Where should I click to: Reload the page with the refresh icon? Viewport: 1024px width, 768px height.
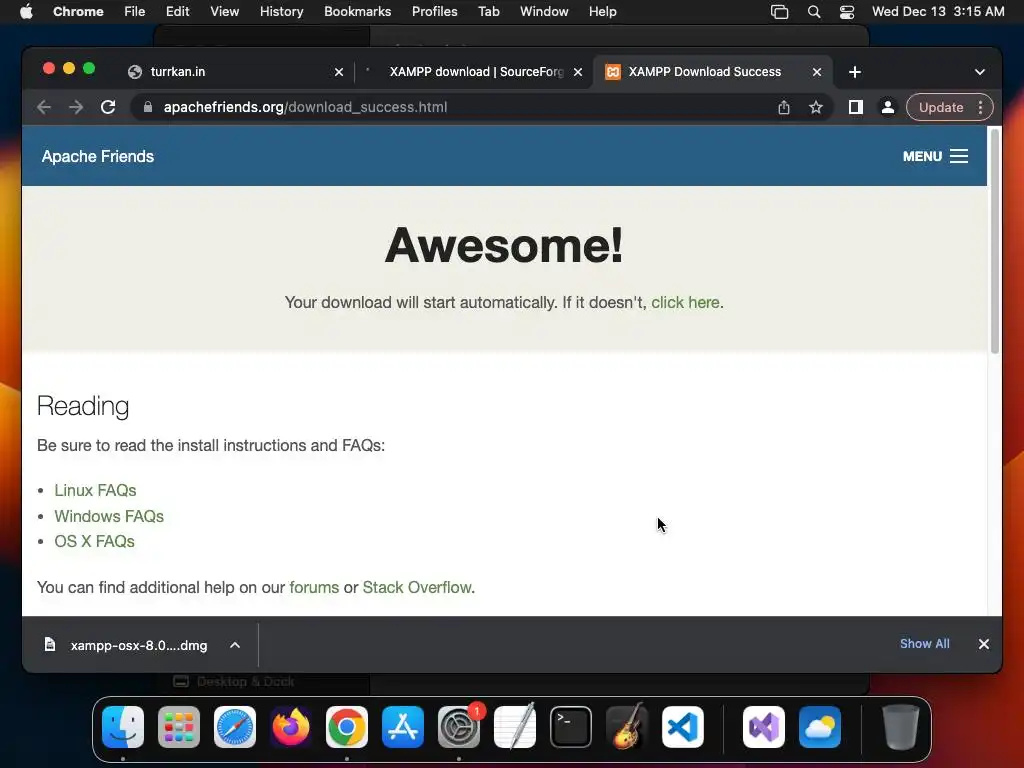108,107
